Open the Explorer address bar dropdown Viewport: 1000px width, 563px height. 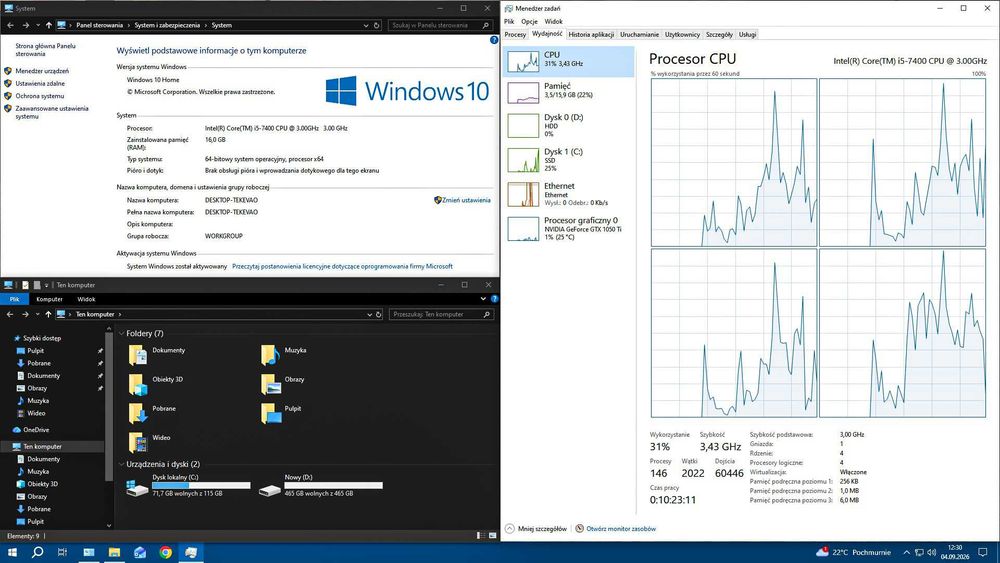pyautogui.click(x=369, y=314)
